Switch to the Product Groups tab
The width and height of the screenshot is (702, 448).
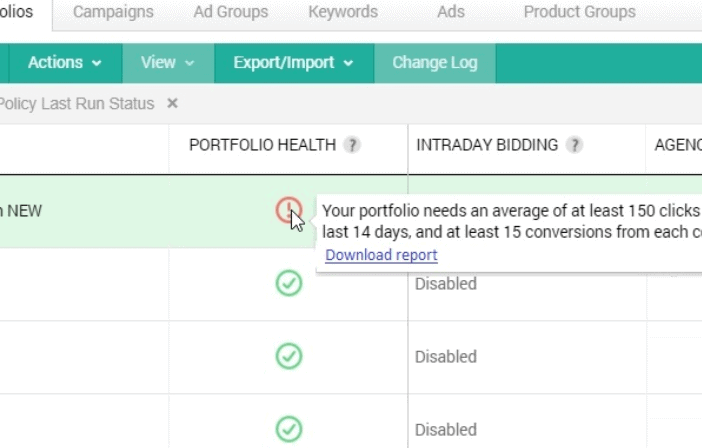(x=579, y=12)
